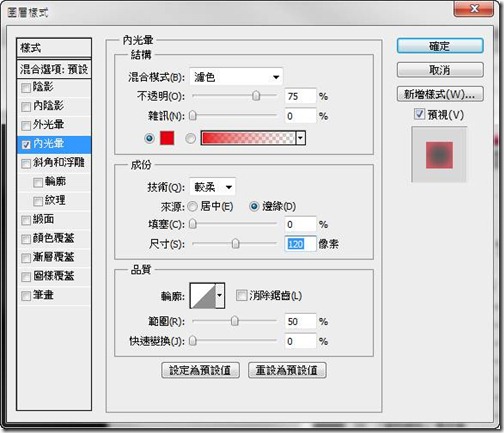
Task: Click 新增樣式(W)... new style button
Action: (440, 94)
